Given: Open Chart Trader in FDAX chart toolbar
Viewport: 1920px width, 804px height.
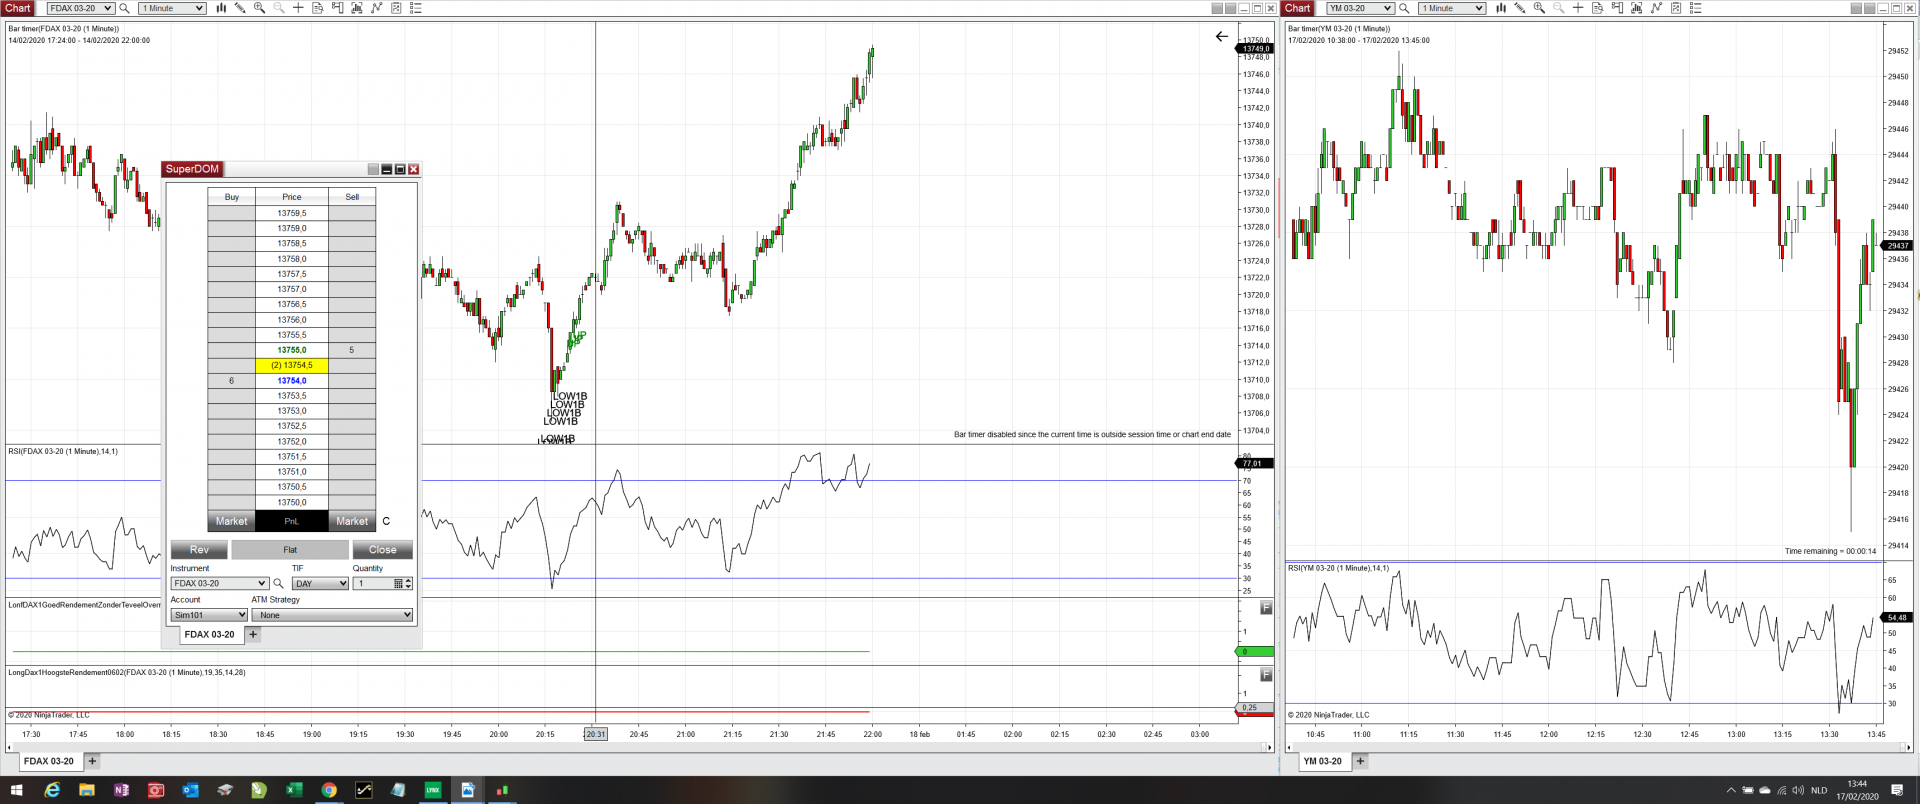Looking at the screenshot, I should click(x=337, y=8).
